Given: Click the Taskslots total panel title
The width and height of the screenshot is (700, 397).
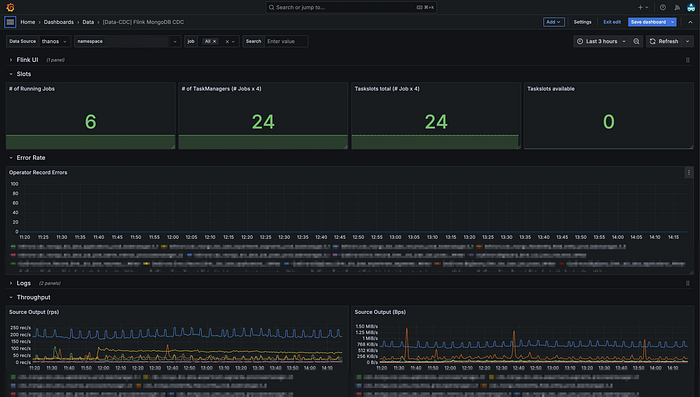Looking at the screenshot, I should coord(387,89).
